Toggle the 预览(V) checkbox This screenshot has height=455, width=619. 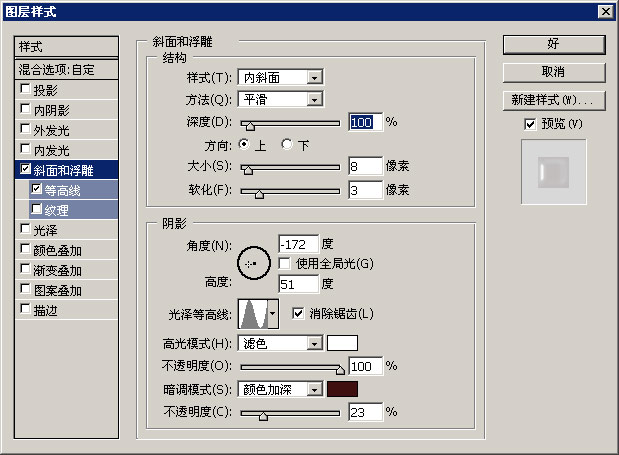(530, 124)
